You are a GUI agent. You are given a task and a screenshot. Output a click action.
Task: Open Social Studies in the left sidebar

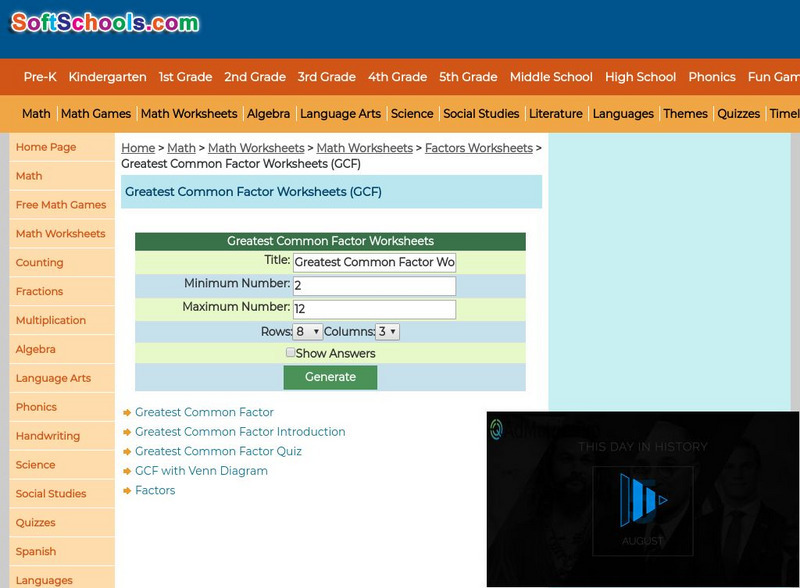pos(62,494)
